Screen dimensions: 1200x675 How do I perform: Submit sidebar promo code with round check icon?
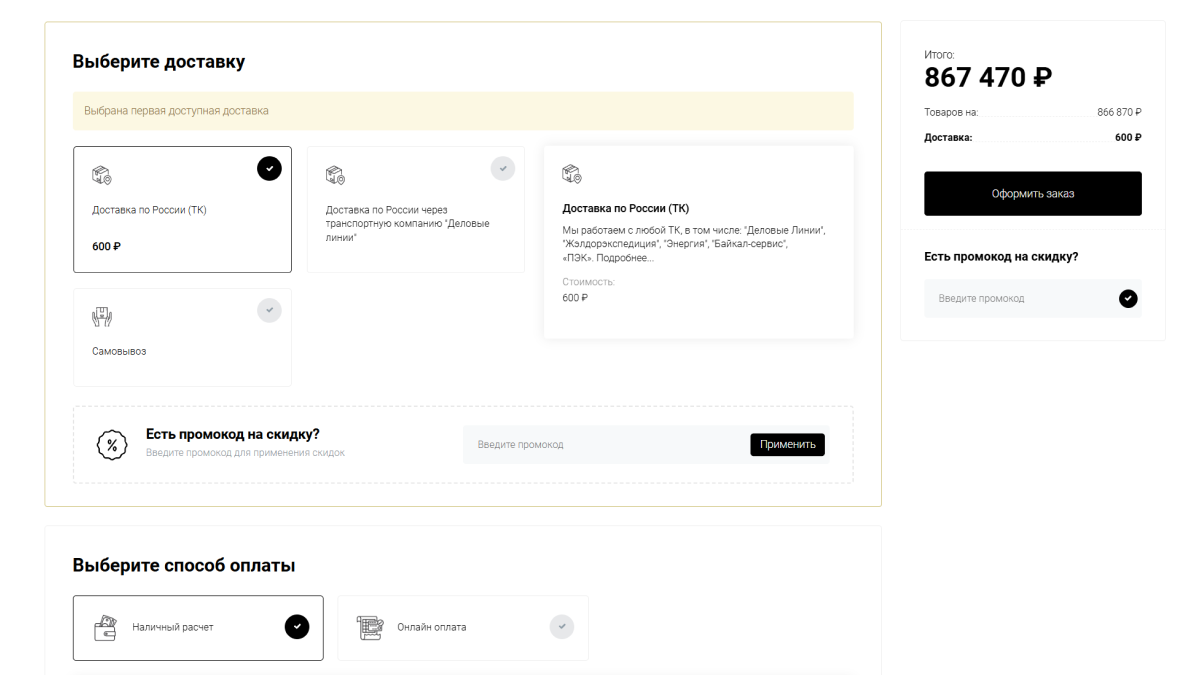(1128, 298)
